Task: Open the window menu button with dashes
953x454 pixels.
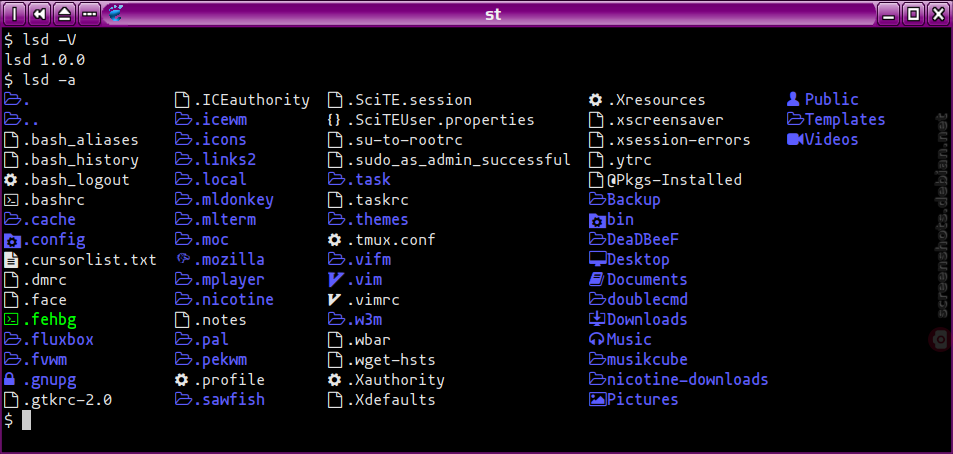Action: point(89,13)
